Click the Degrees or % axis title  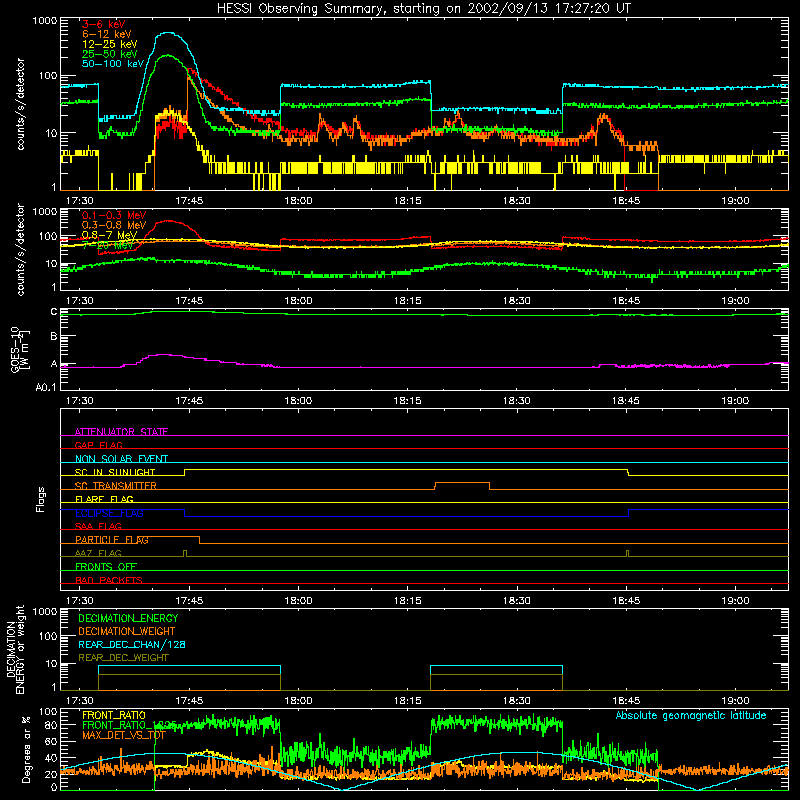point(26,750)
